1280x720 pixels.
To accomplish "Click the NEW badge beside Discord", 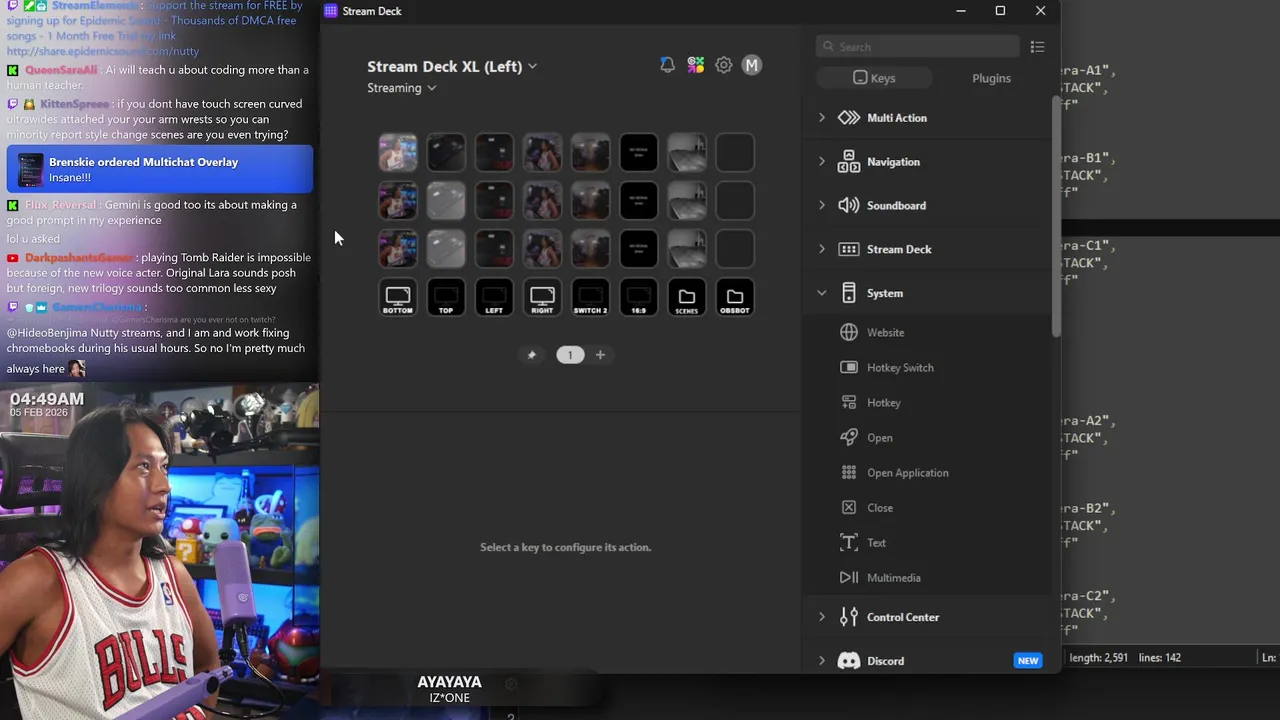I will pos(1028,661).
